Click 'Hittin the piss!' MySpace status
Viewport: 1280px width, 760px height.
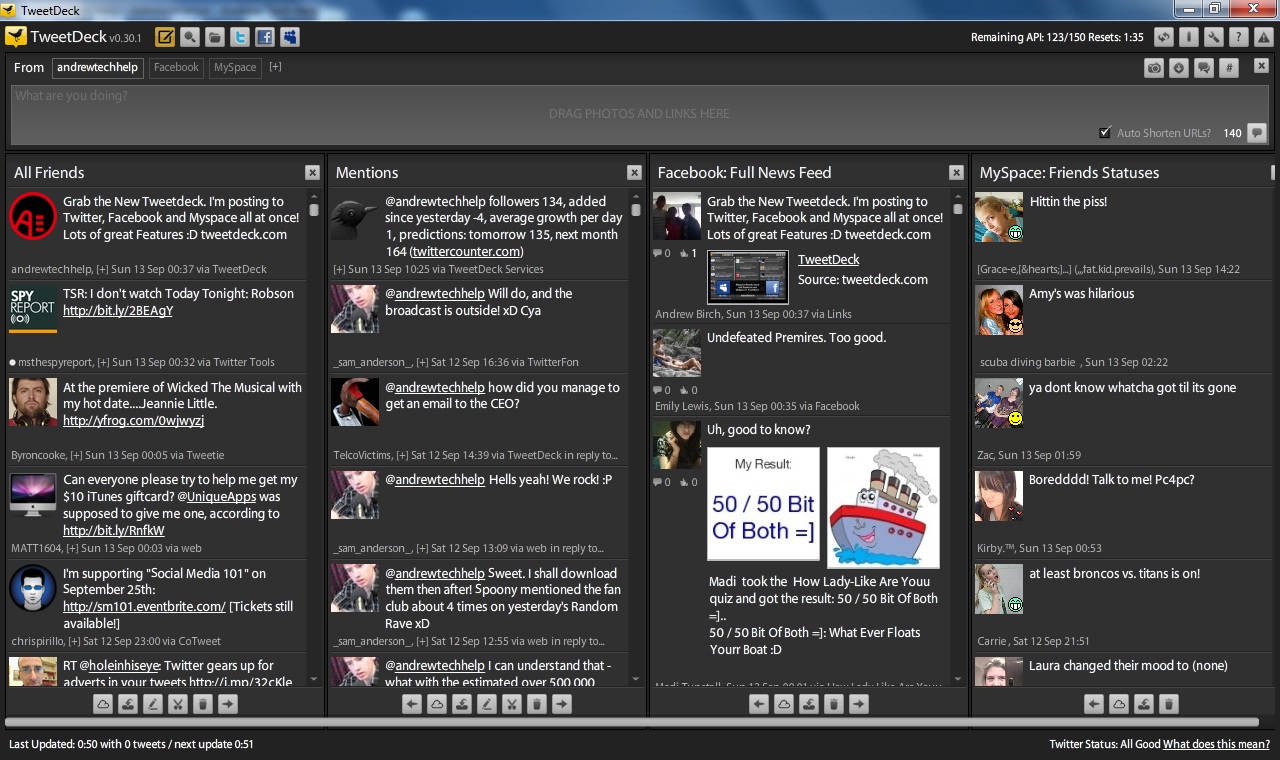pos(1068,202)
